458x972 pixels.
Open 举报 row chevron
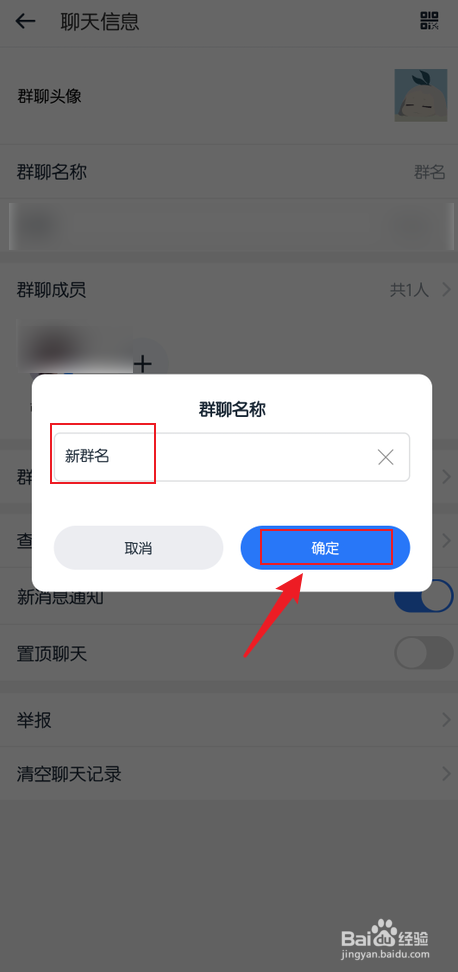[446, 720]
